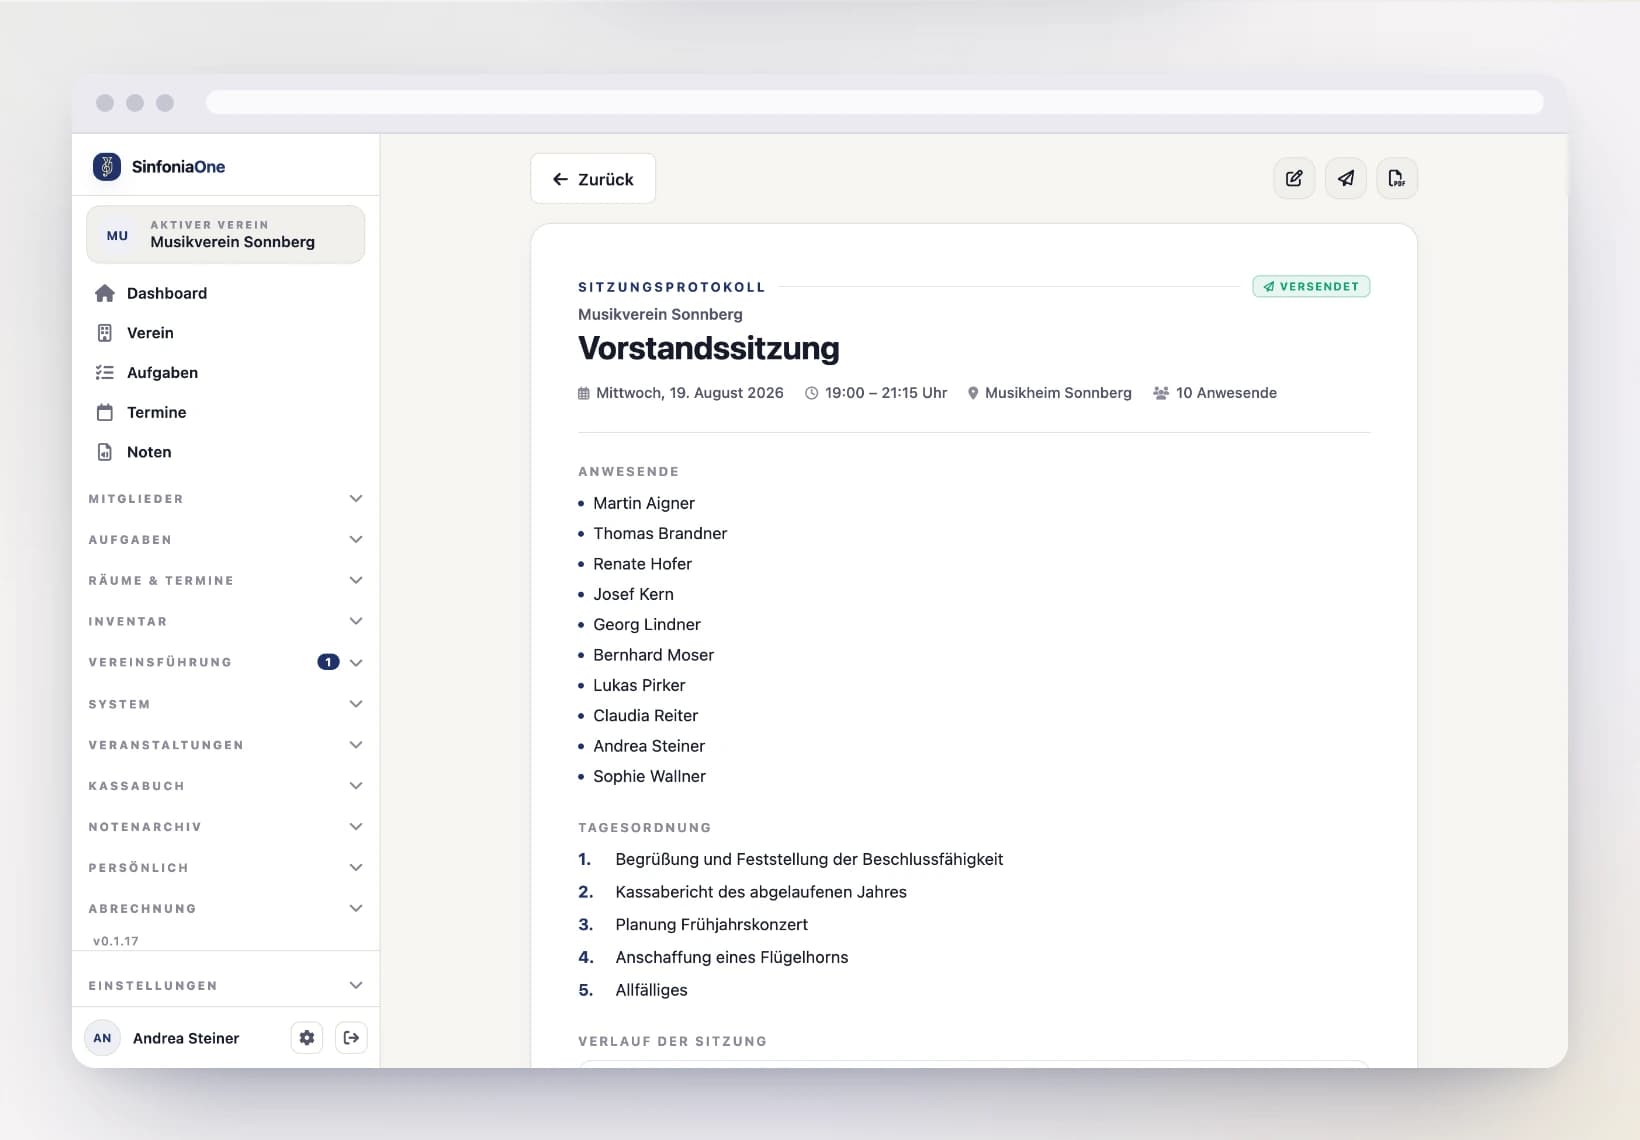Screen dimensions: 1640x1140
Task: Click the Verein building icon
Action: (x=105, y=333)
